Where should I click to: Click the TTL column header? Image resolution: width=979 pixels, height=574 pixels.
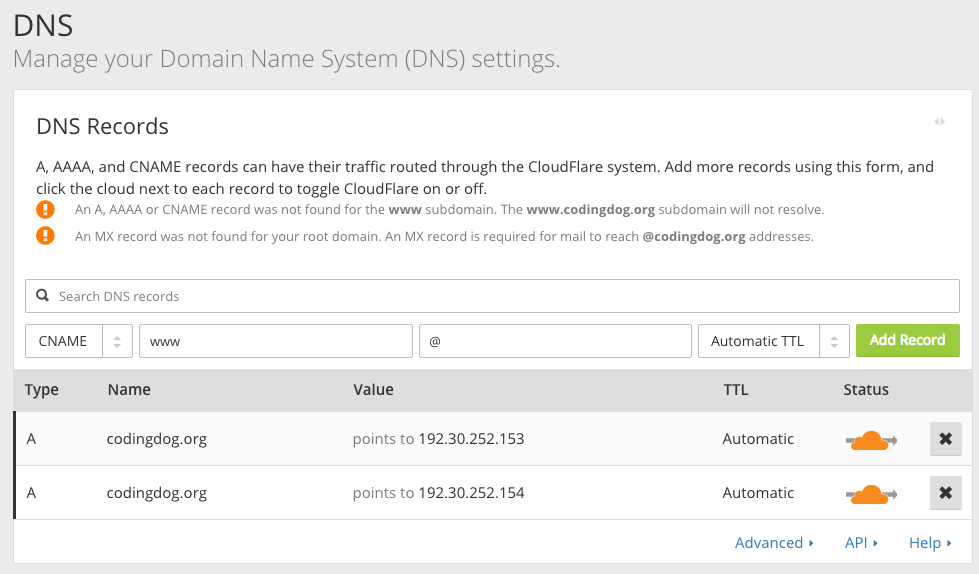click(735, 390)
